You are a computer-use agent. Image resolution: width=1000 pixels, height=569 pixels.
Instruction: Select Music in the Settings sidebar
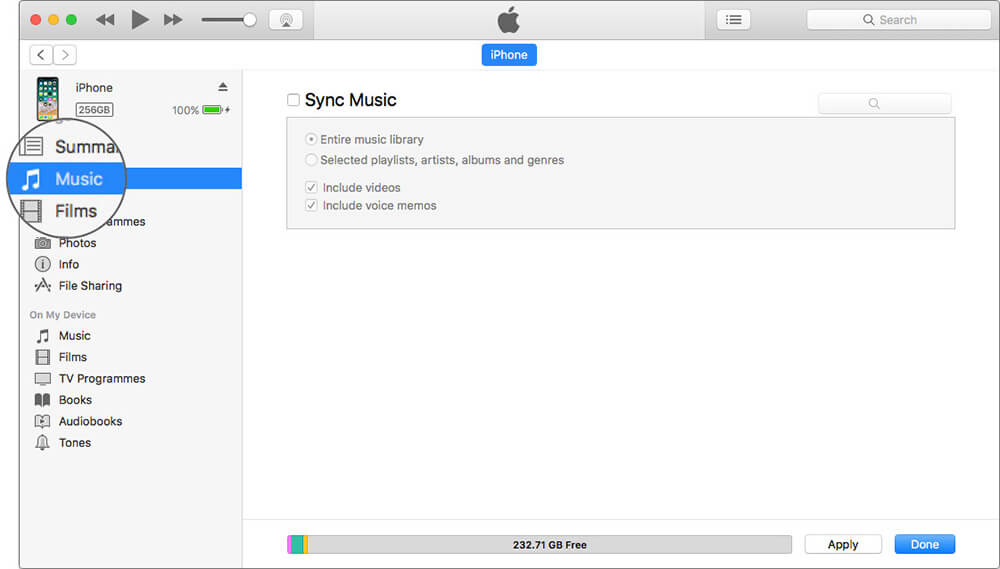[x=124, y=179]
